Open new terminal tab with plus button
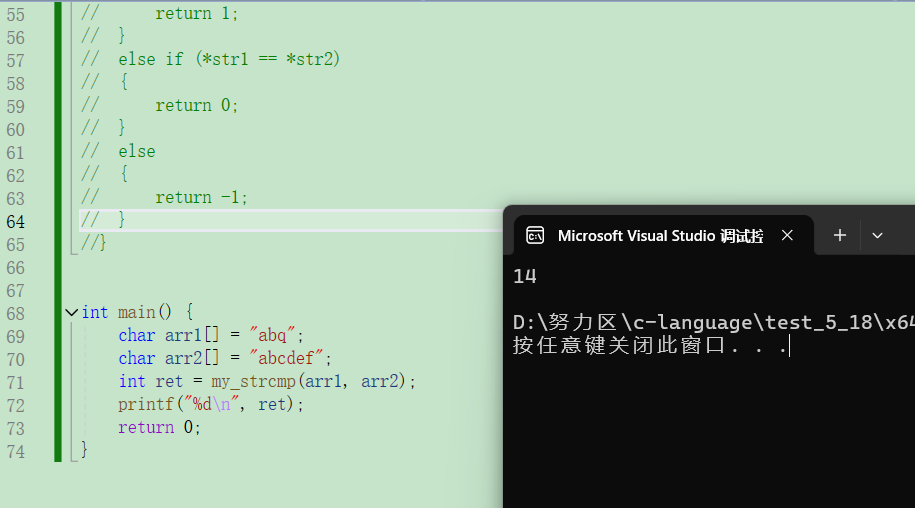Viewport: 915px width, 508px height. tap(840, 235)
